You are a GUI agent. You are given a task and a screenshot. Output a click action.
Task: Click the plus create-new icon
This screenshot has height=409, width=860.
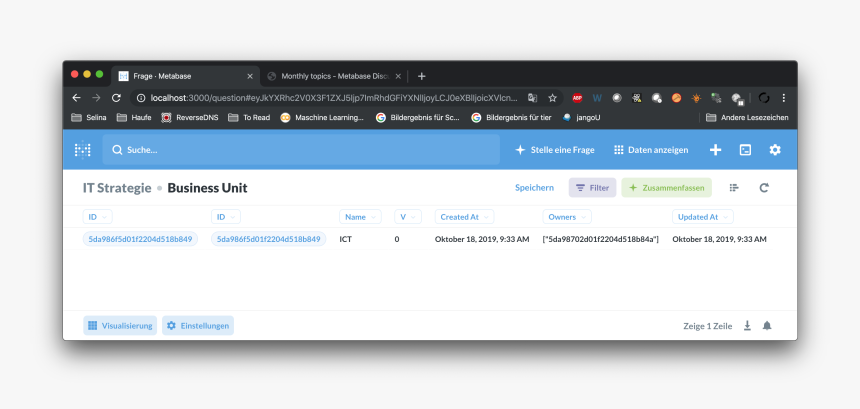click(x=715, y=150)
